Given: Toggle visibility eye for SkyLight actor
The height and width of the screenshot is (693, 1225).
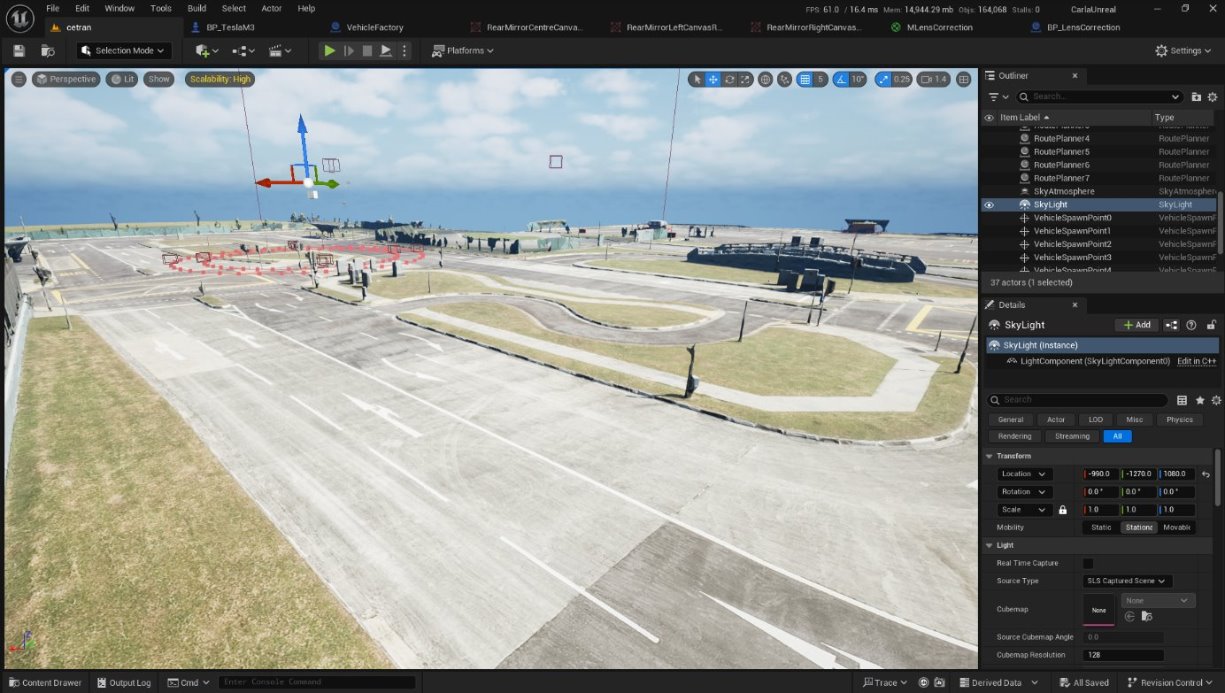Looking at the screenshot, I should click(x=989, y=205).
